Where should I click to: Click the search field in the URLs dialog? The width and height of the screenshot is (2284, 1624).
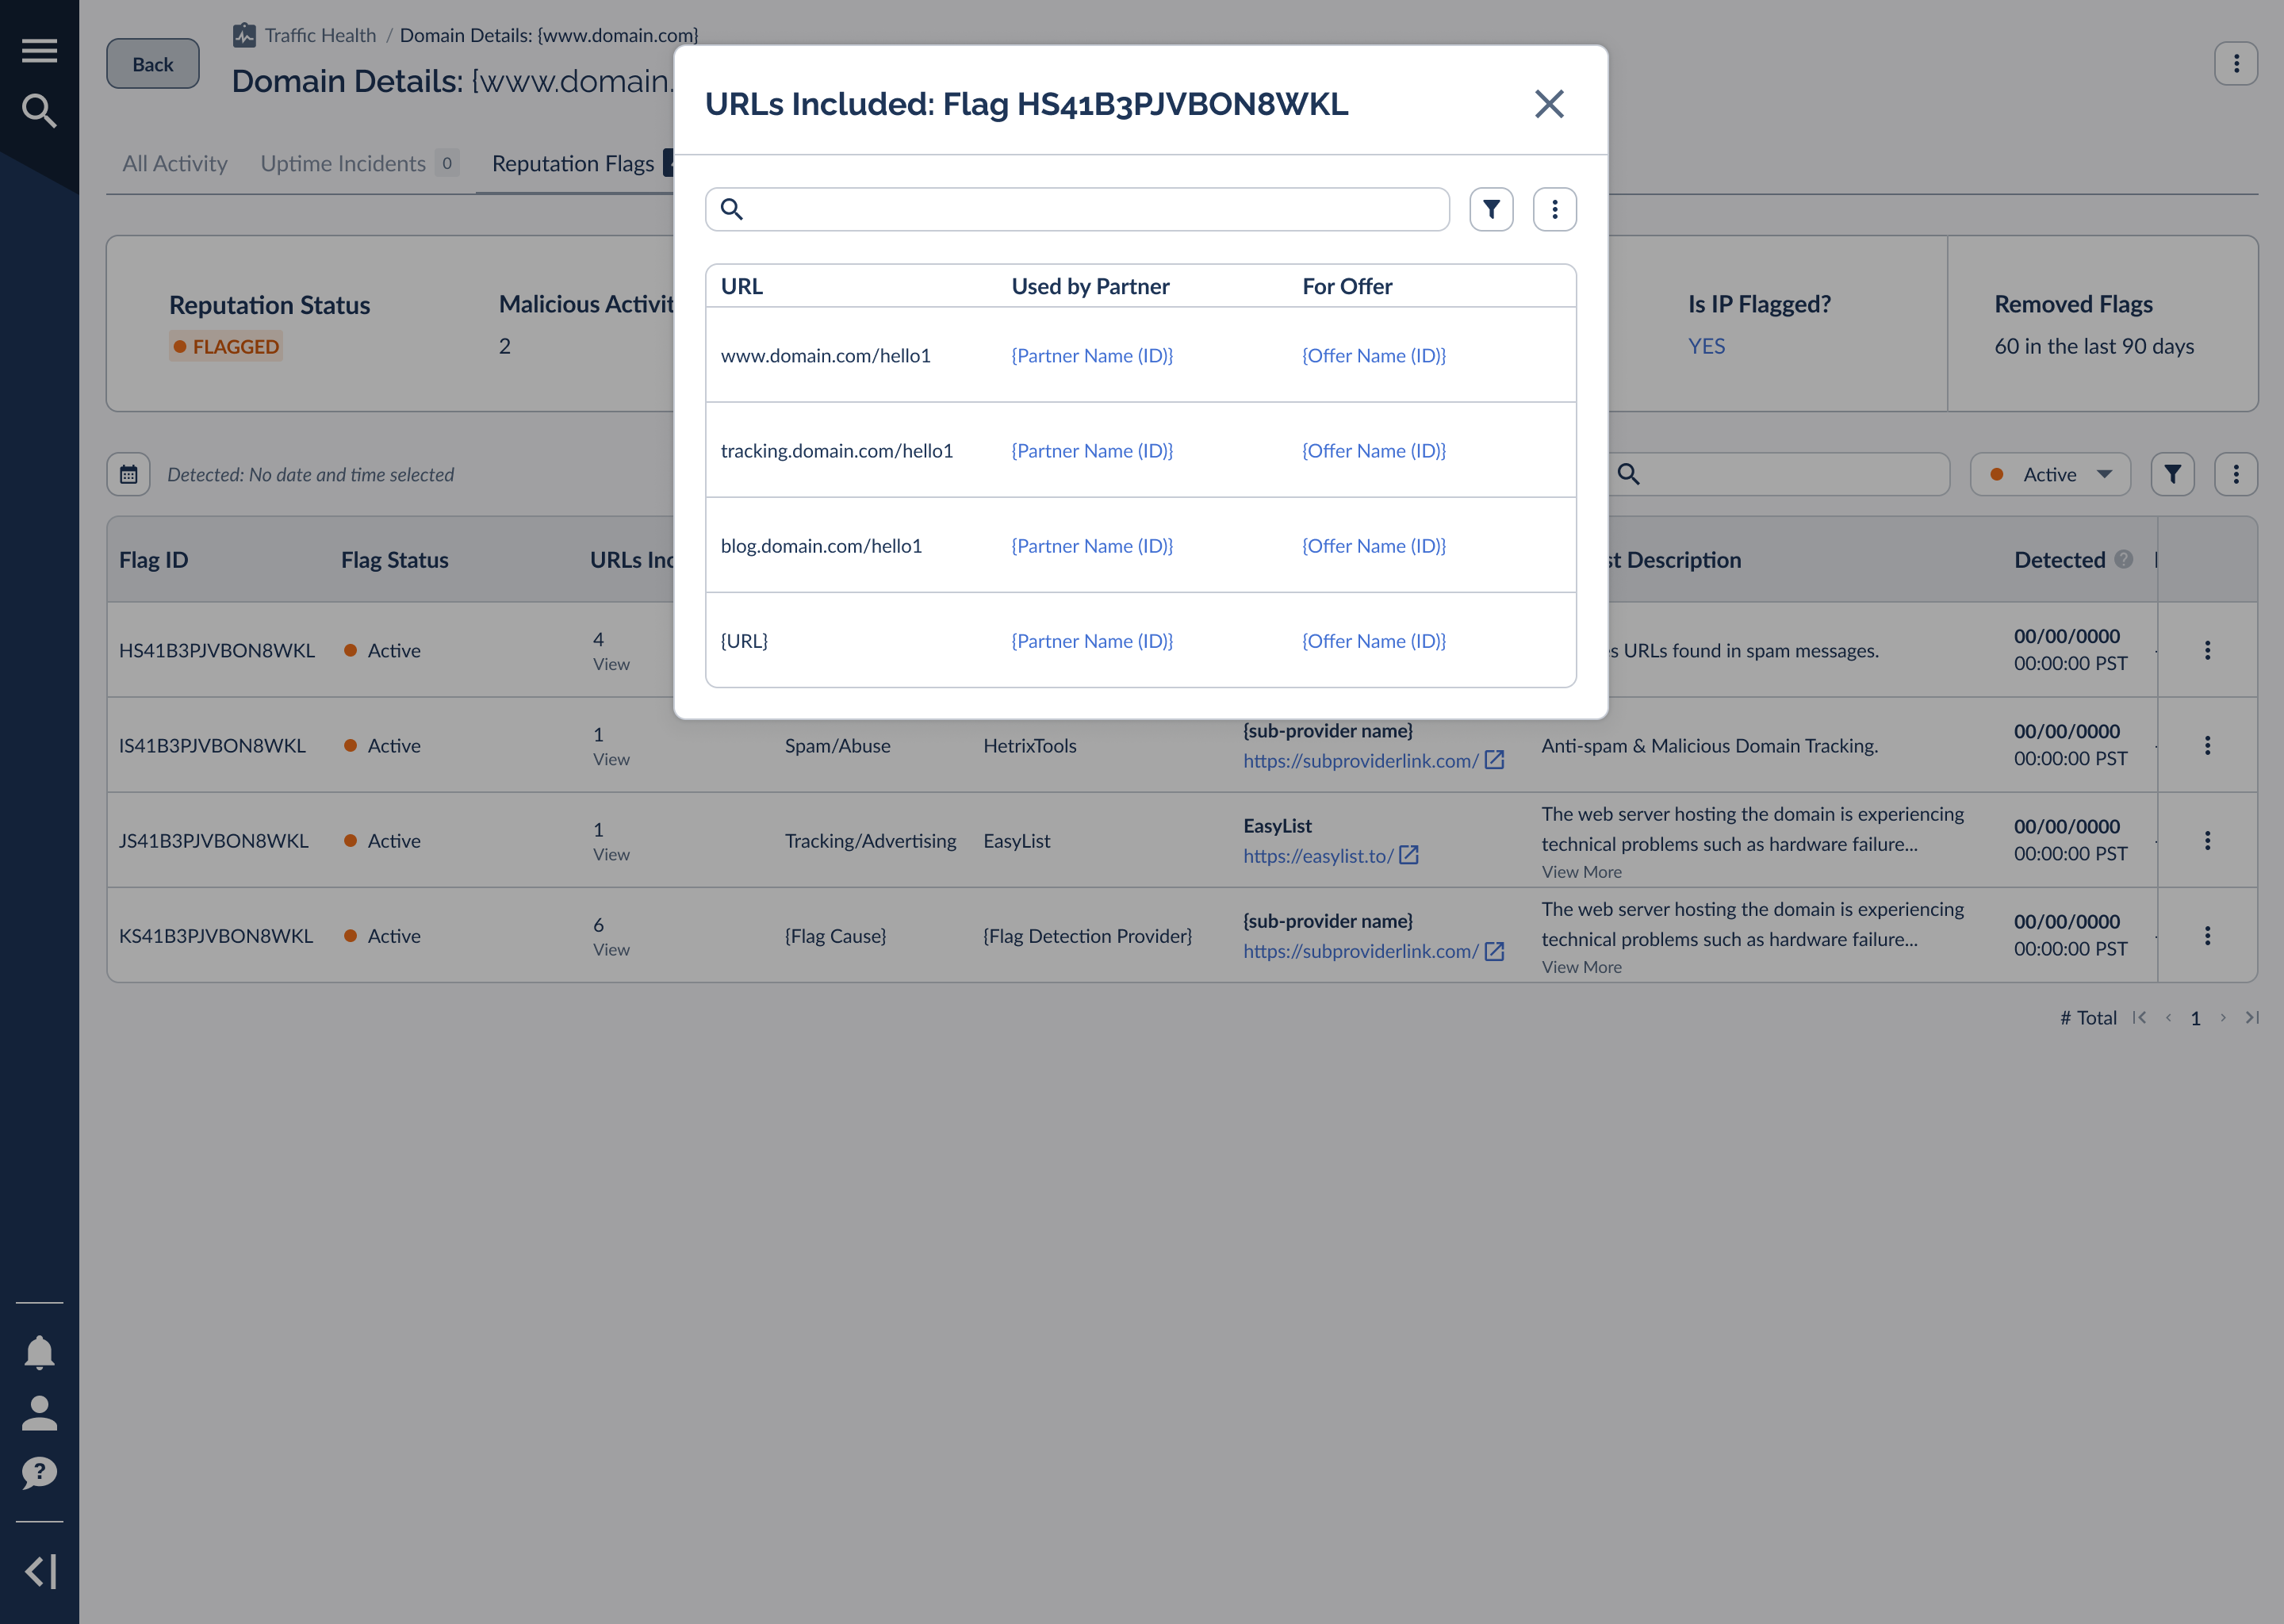coord(1077,209)
